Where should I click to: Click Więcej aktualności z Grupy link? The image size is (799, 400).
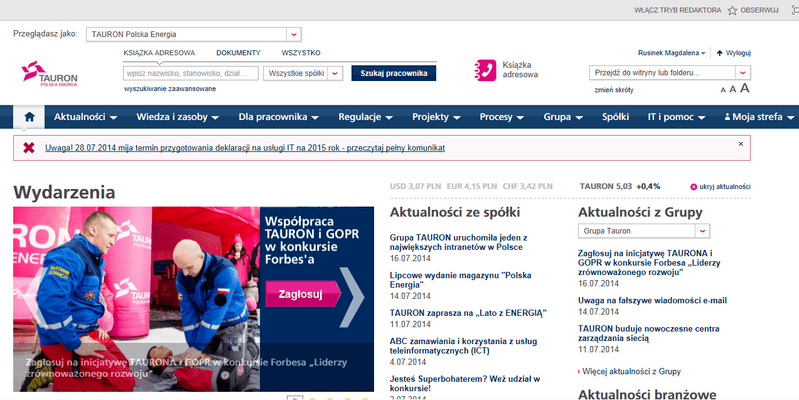[631, 371]
